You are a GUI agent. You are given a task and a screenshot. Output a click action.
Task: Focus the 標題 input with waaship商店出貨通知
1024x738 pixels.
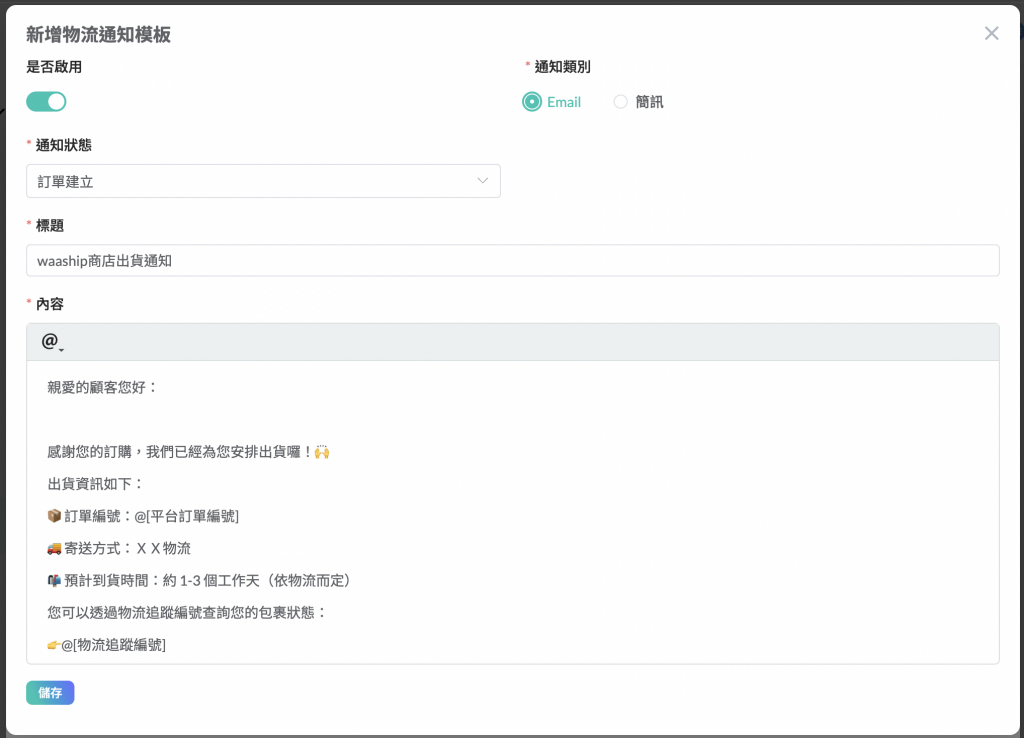512,261
